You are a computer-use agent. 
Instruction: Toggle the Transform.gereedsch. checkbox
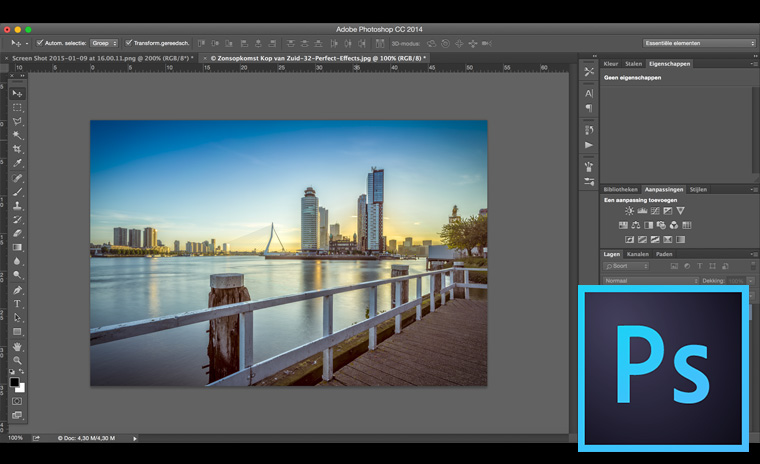point(128,43)
